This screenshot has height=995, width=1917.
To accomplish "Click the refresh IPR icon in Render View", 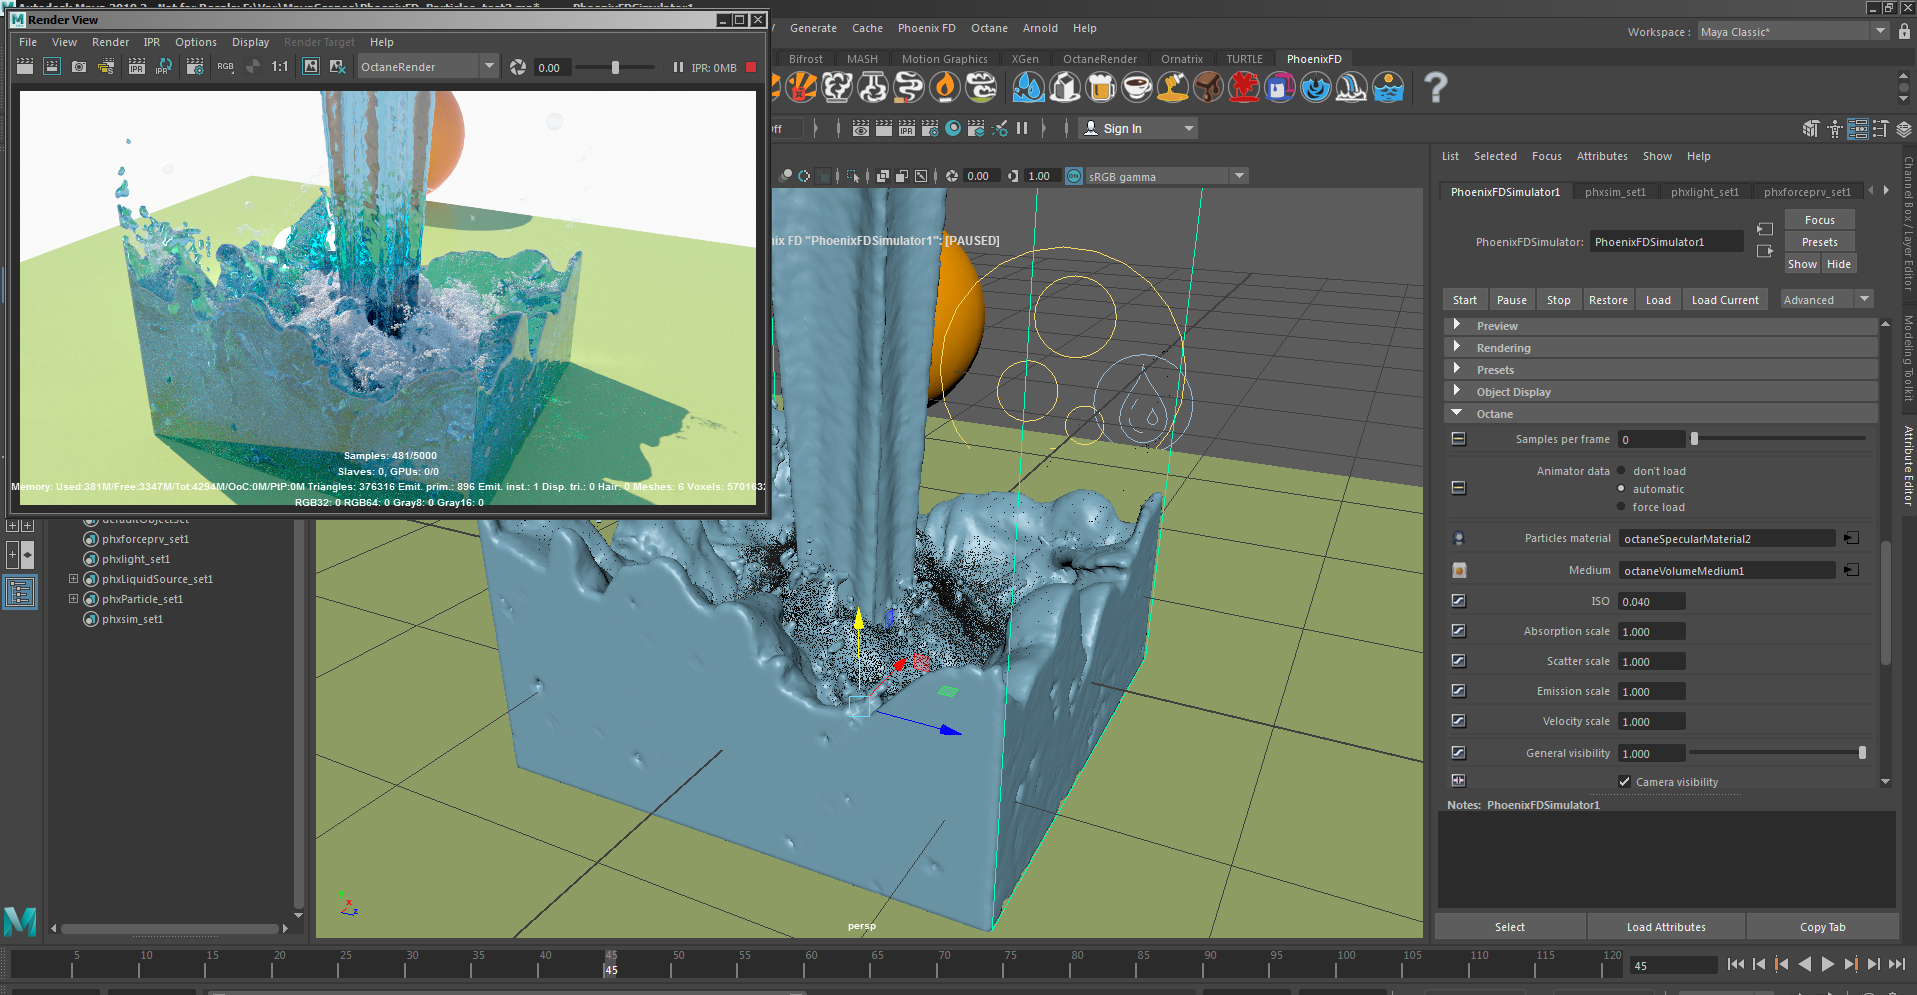I will pos(164,67).
